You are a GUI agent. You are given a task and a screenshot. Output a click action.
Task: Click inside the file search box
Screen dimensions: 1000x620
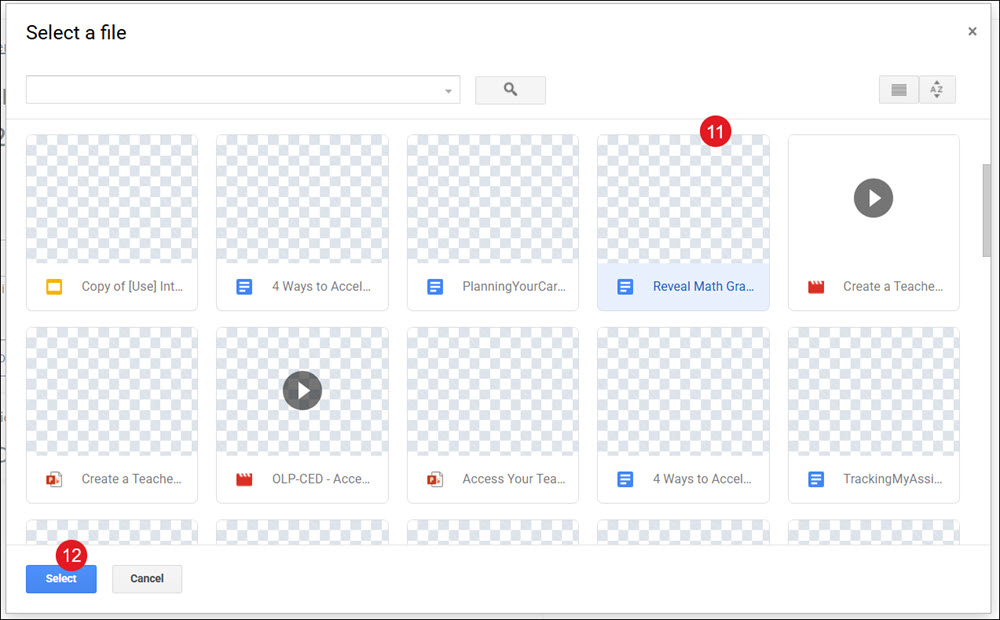[234, 90]
